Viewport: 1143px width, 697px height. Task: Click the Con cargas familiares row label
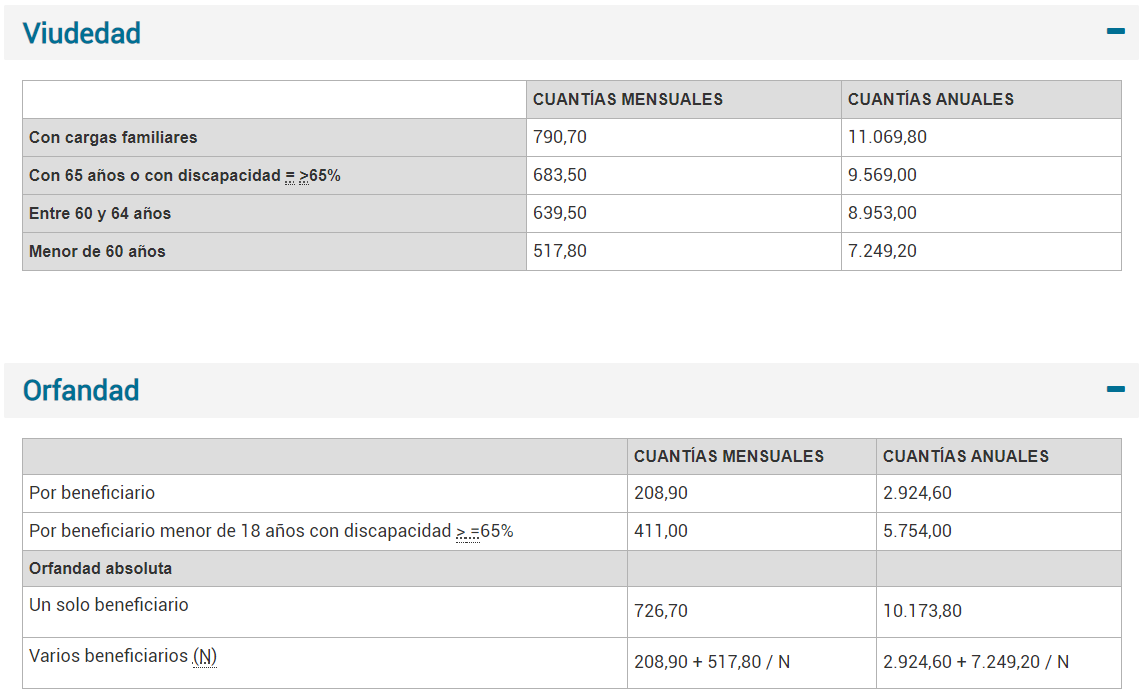tap(113, 137)
